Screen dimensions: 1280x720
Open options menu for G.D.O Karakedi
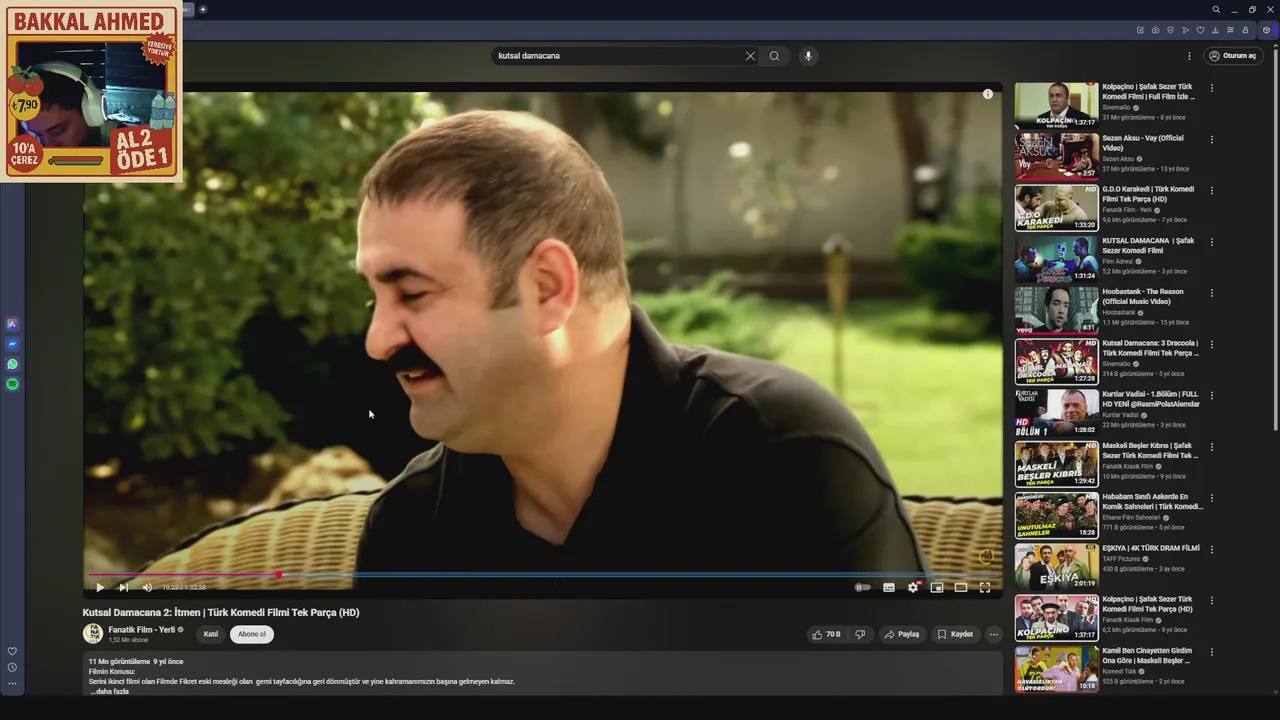click(x=1212, y=191)
